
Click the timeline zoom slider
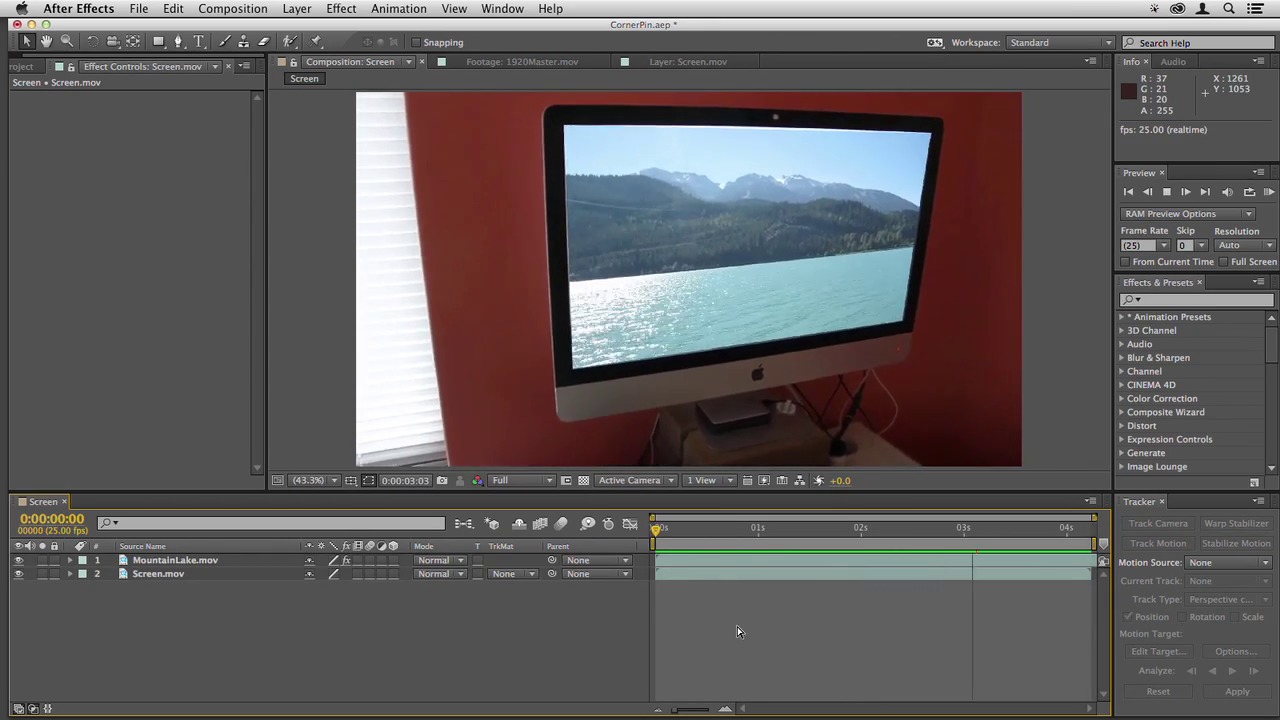click(690, 710)
